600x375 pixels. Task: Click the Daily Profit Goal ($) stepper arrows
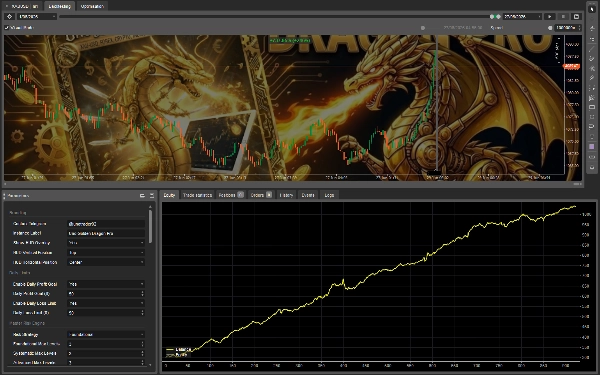pos(142,293)
